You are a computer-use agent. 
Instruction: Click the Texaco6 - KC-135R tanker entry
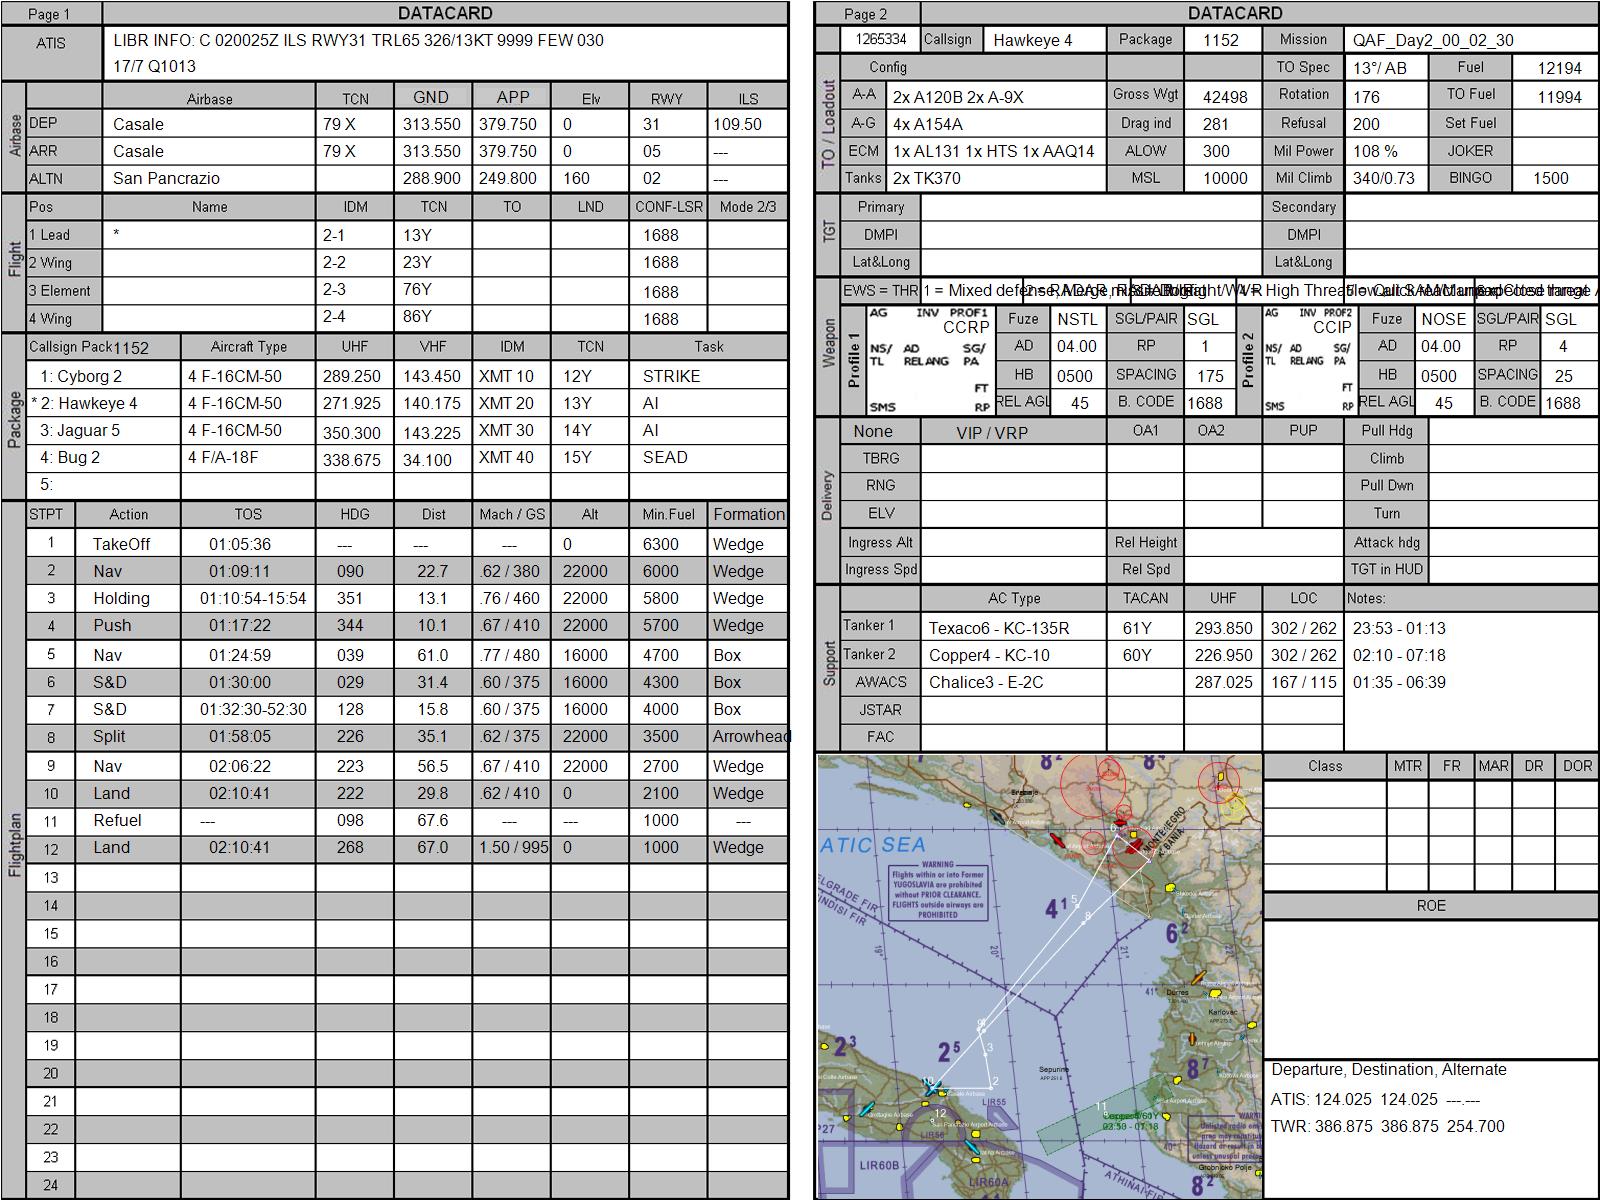click(x=999, y=629)
